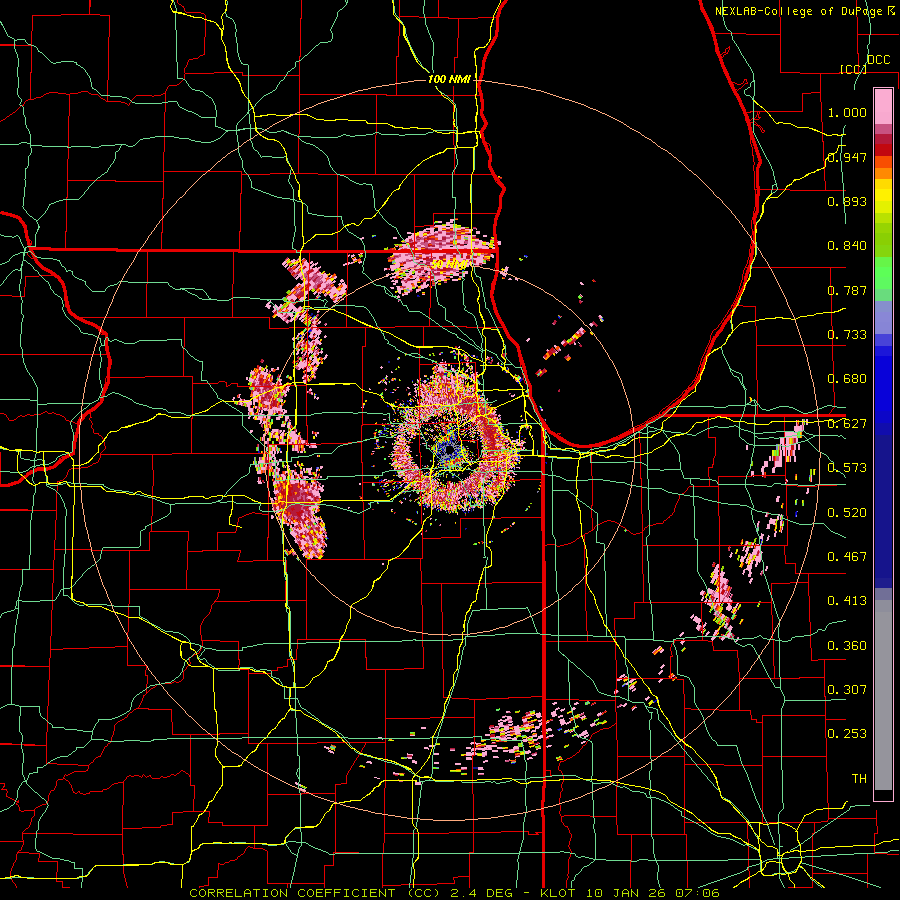Click the 0.253 legend value
The height and width of the screenshot is (900, 900).
[x=847, y=734]
